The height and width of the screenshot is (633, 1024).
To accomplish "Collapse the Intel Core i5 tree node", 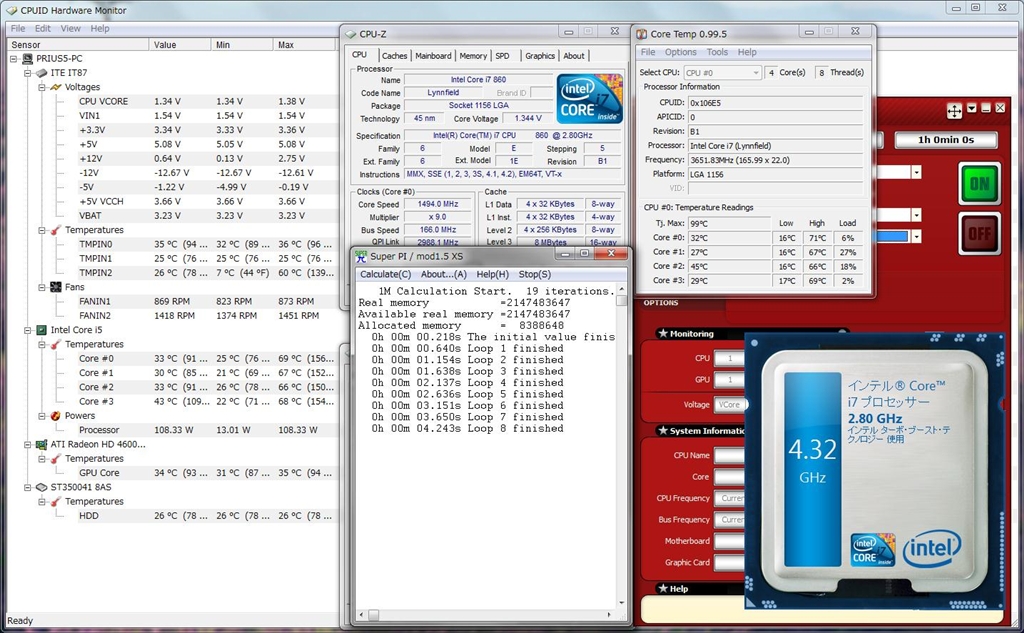I will 28,329.
